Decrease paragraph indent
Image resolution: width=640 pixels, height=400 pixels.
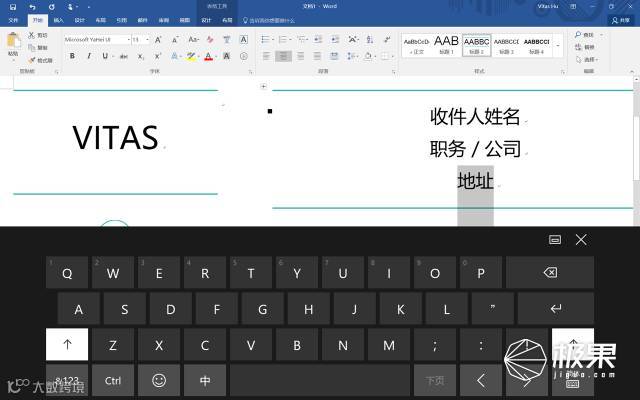coord(318,39)
